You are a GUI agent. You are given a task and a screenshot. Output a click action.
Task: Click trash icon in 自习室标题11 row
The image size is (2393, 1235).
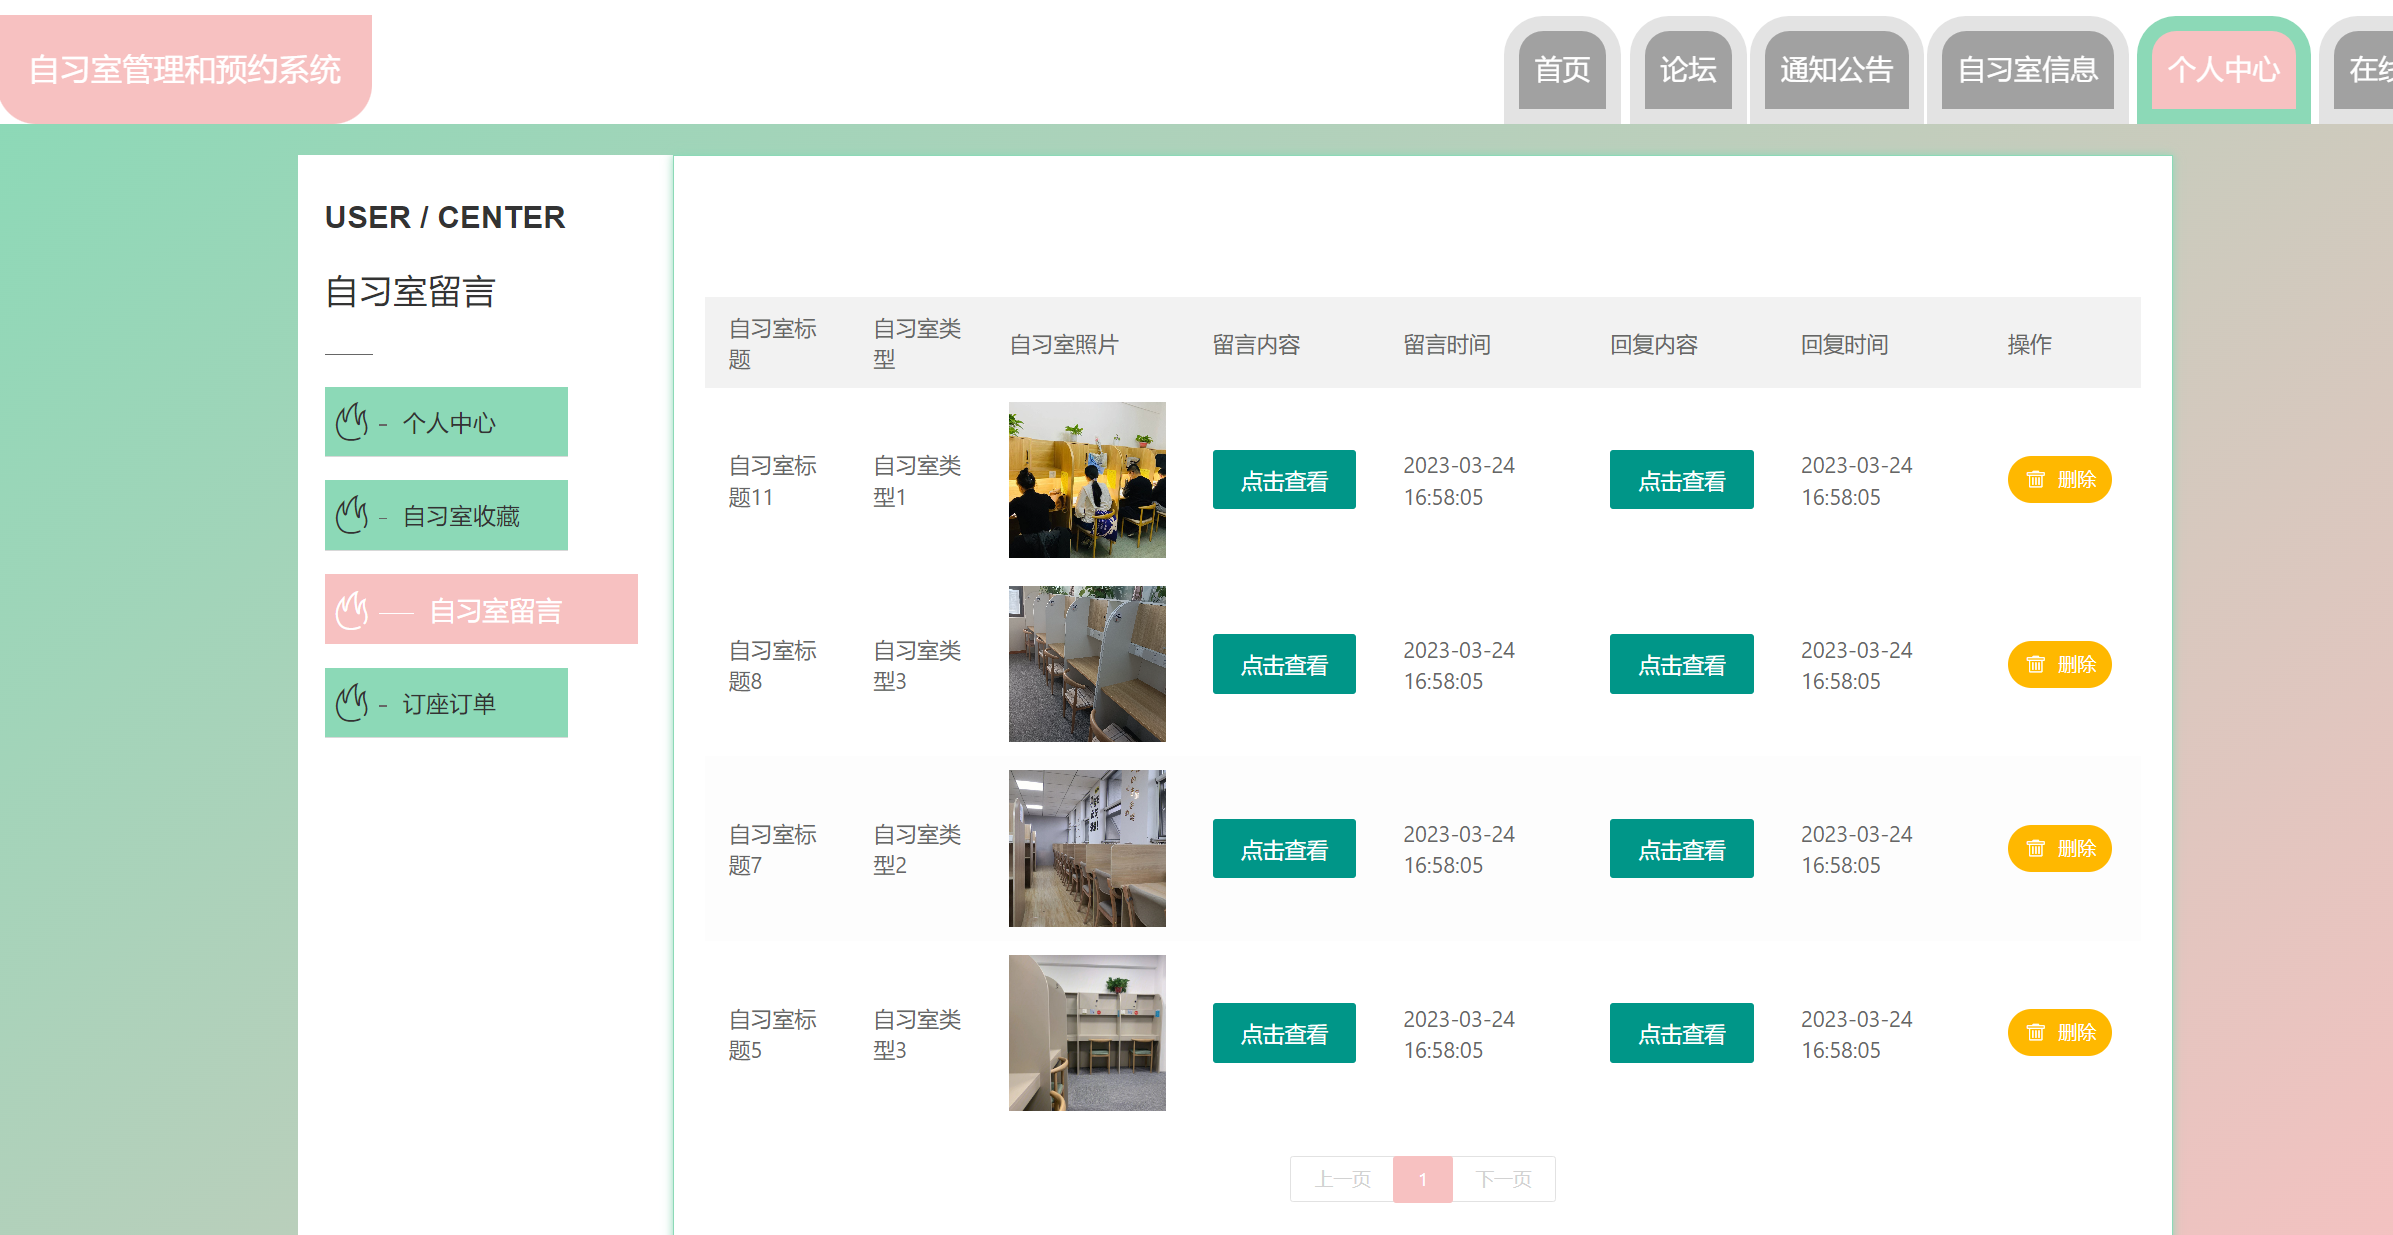[x=2035, y=480]
